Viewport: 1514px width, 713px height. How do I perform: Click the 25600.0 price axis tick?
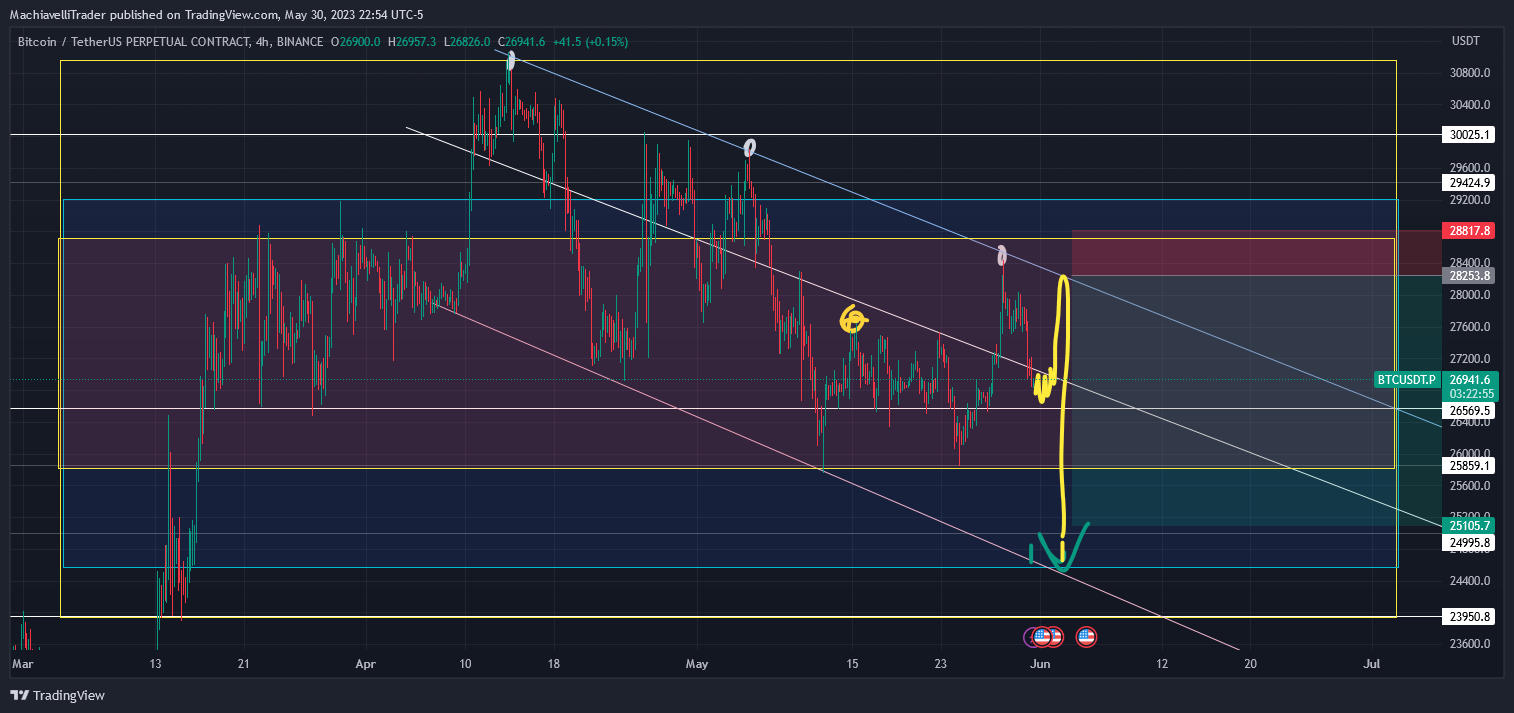[x=1469, y=485]
